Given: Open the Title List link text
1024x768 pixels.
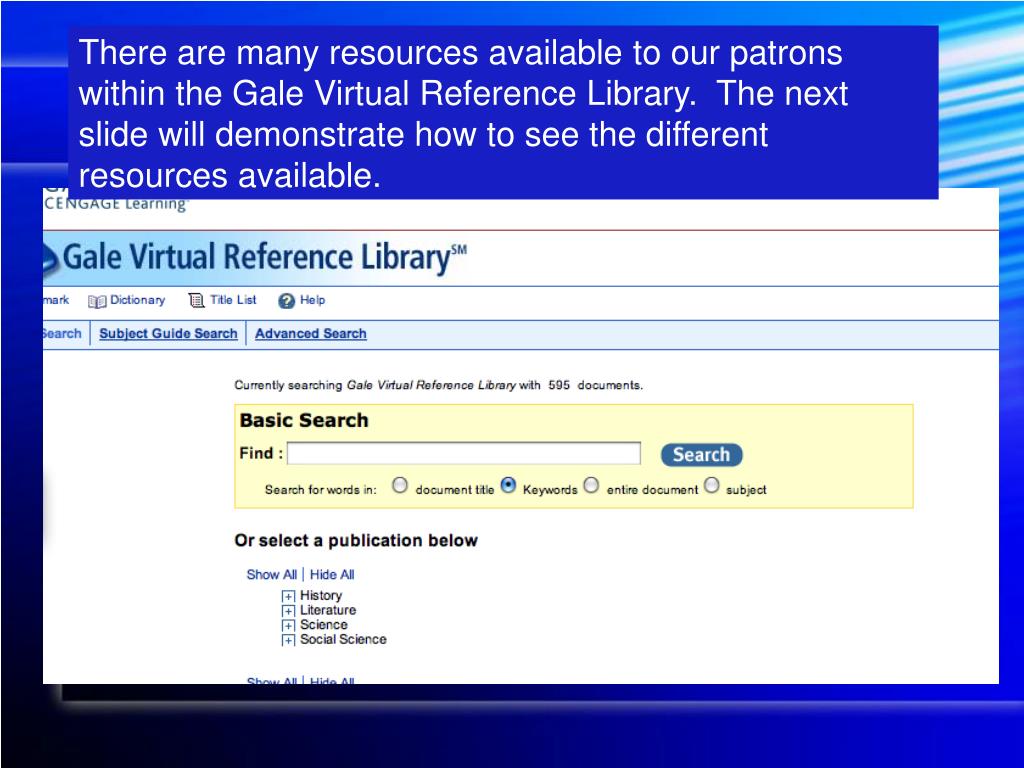Looking at the screenshot, I should coord(233,300).
